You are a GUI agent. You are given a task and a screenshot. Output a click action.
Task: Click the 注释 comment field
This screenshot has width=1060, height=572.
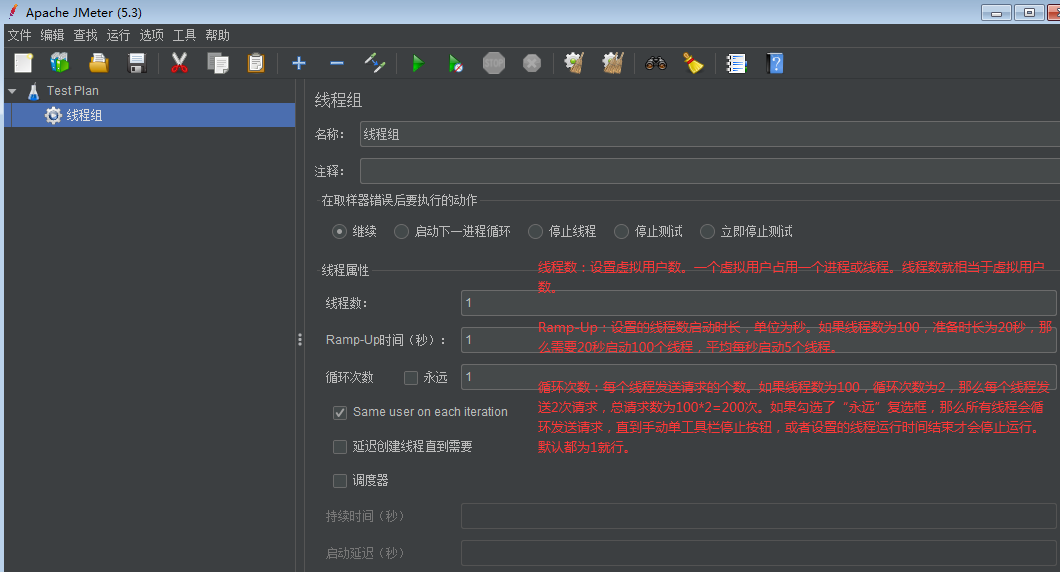click(710, 171)
